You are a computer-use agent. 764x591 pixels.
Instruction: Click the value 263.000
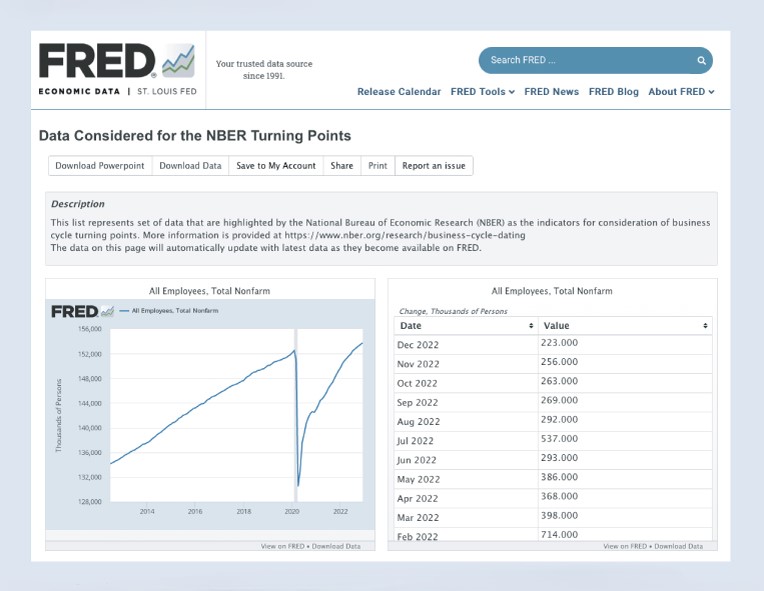coord(559,381)
